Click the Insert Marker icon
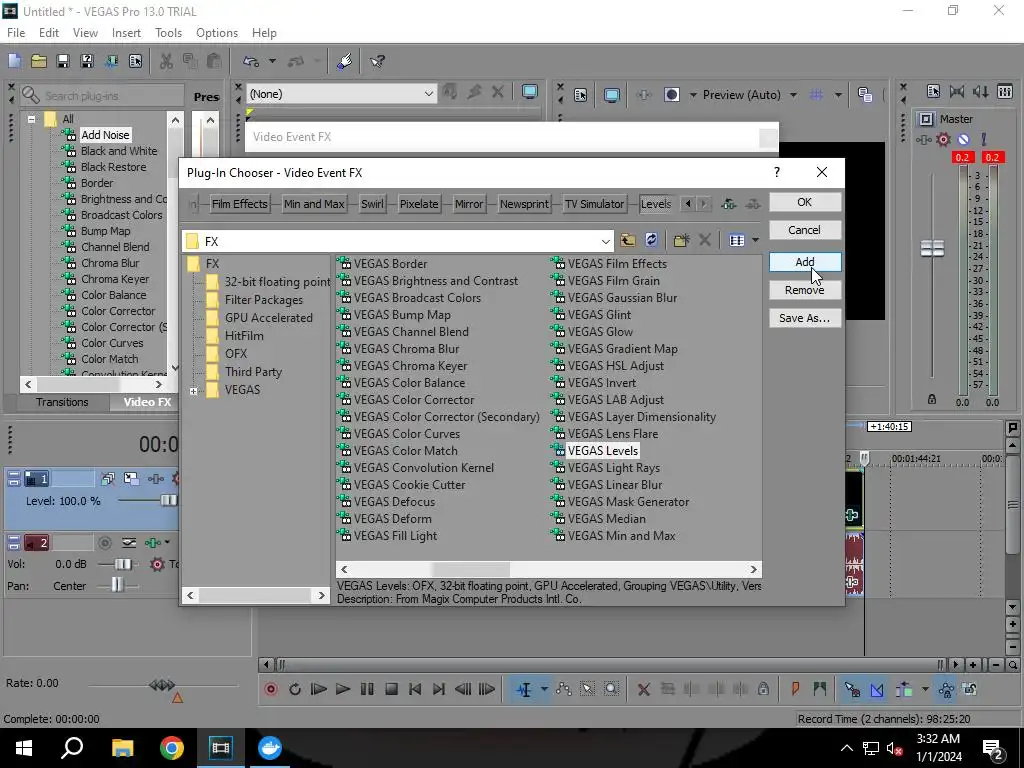 tap(795, 689)
